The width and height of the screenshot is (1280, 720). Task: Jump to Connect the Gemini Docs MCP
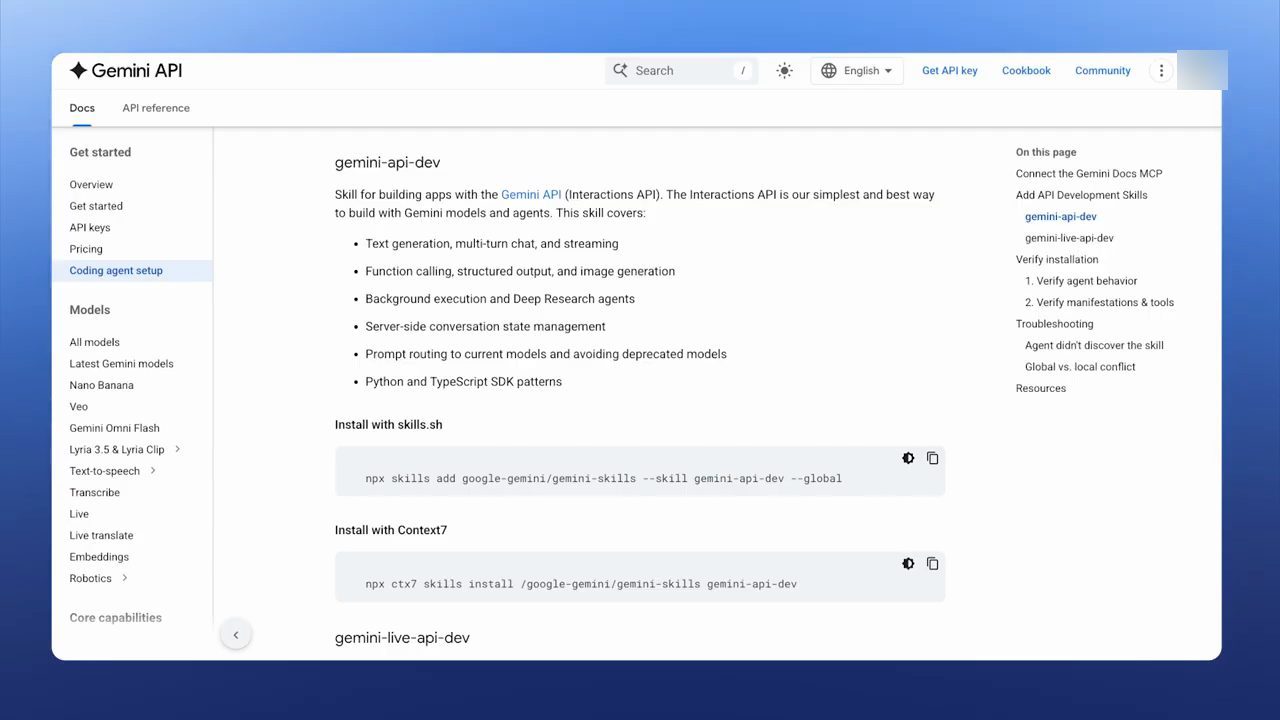click(1089, 174)
